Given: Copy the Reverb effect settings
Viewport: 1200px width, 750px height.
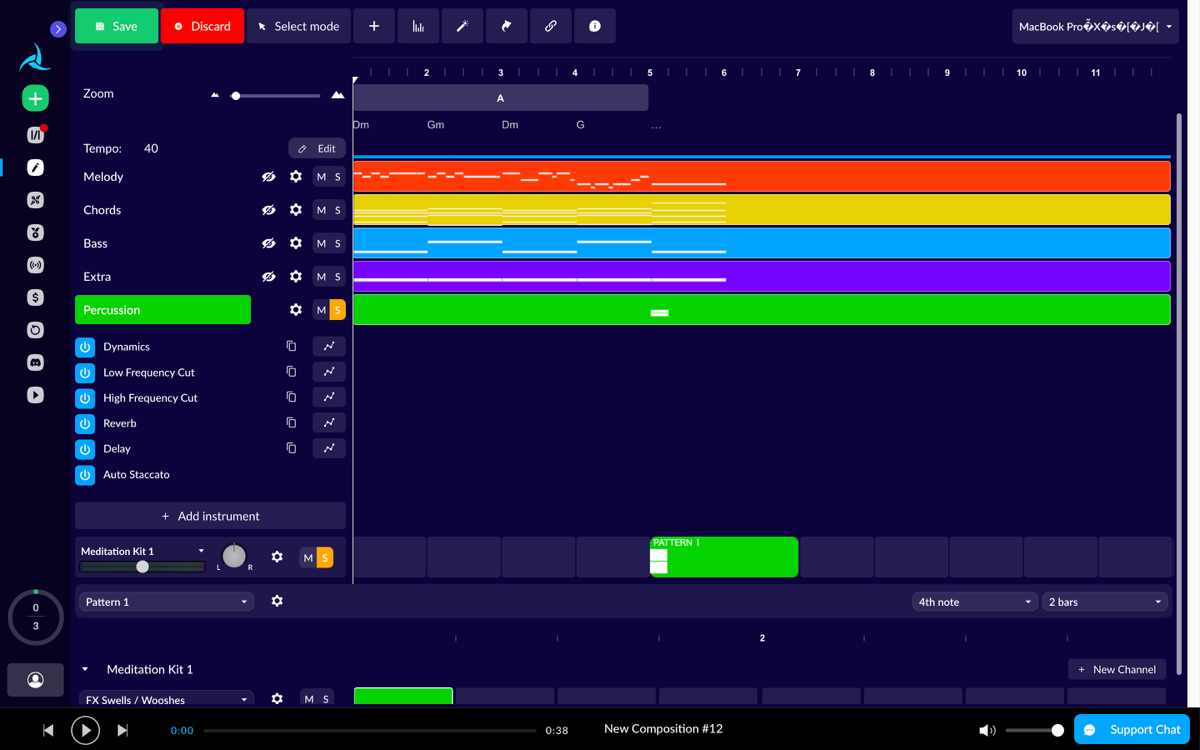Looking at the screenshot, I should [x=291, y=423].
